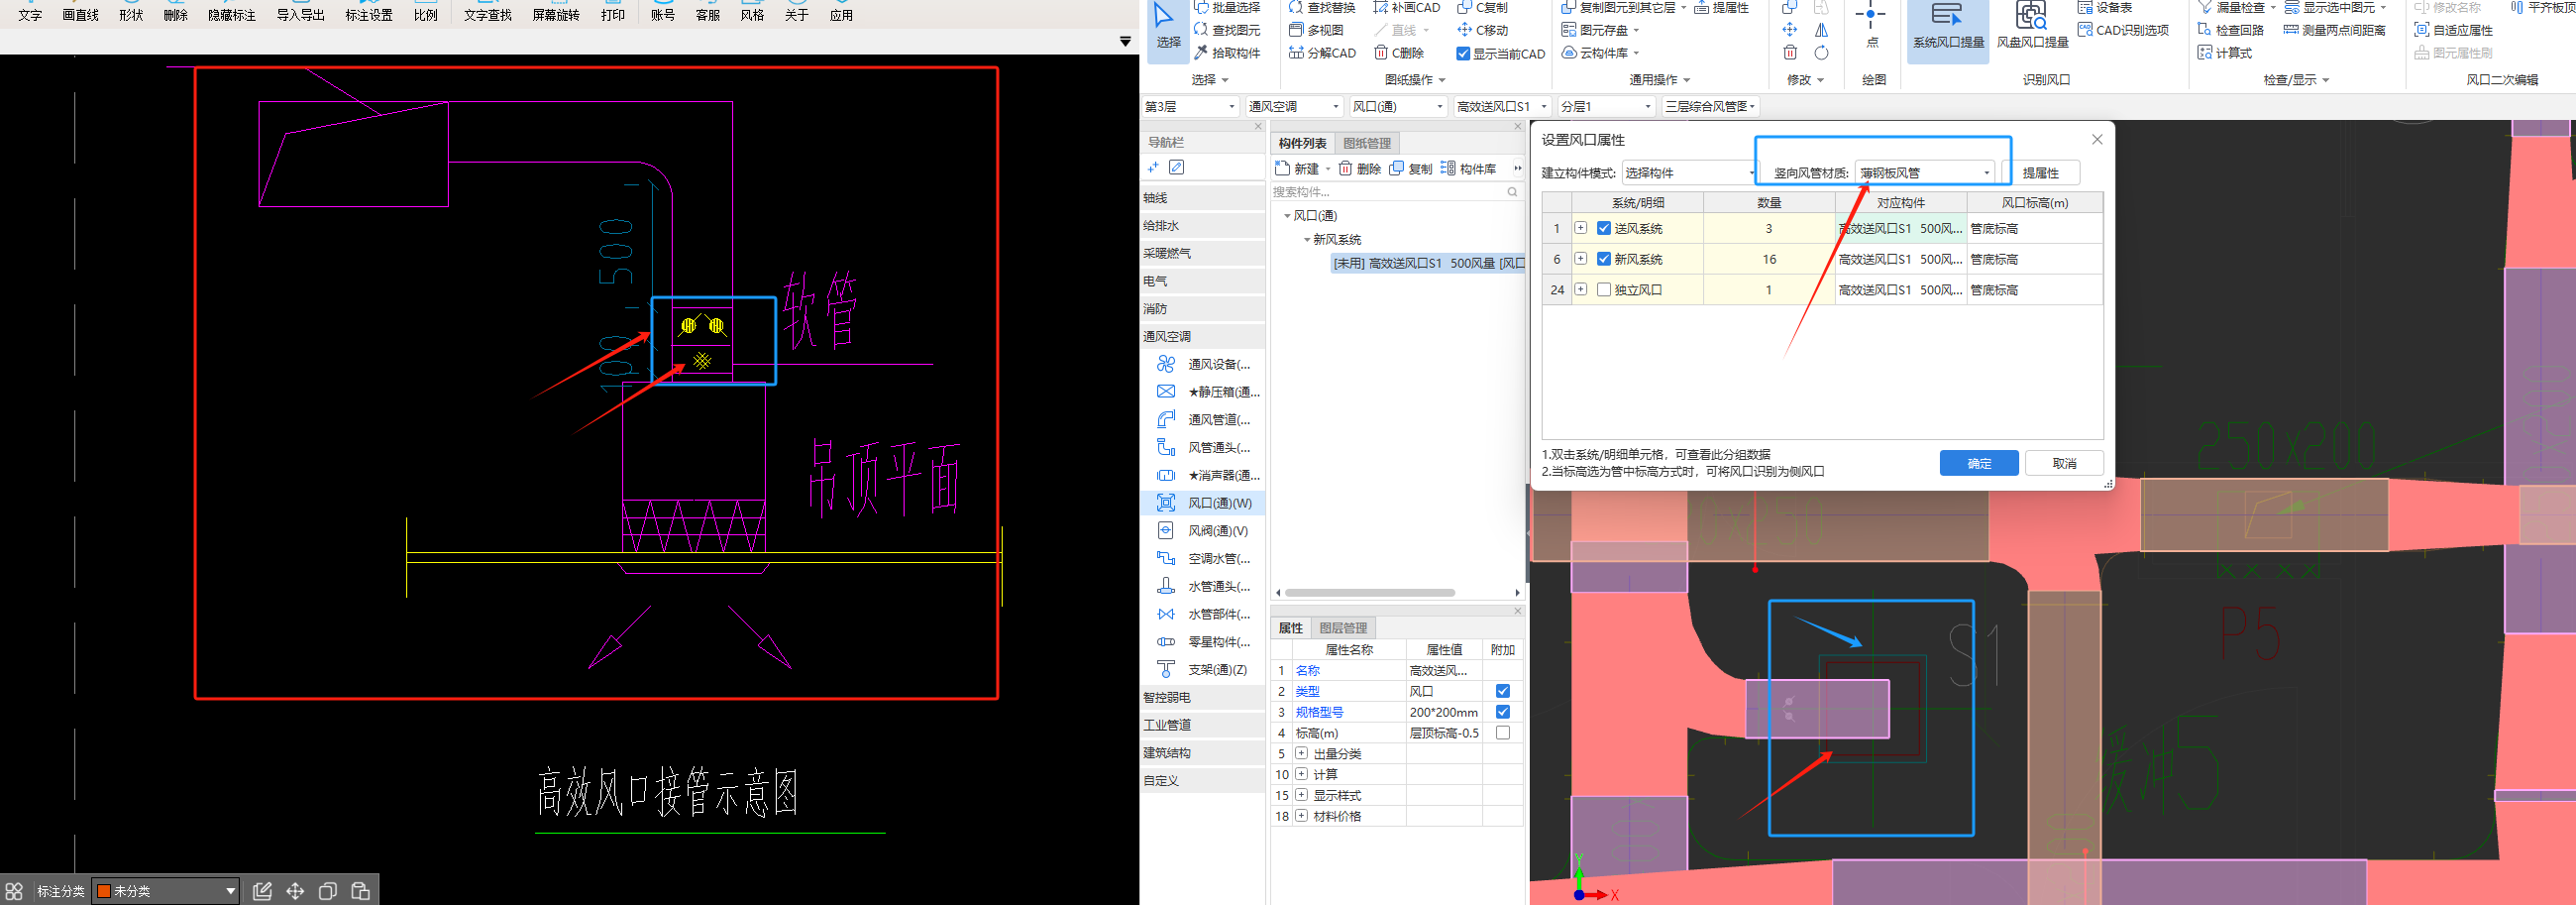The width and height of the screenshot is (2576, 905).
Task: Click the edit pencil icon in 导航栏
Action: [1177, 168]
